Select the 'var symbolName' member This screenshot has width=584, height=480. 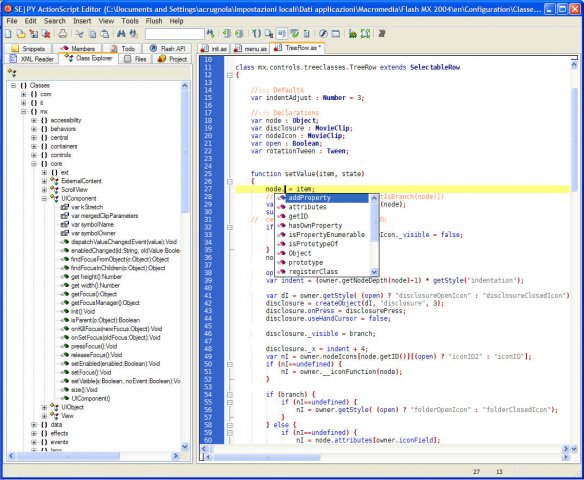pos(92,225)
